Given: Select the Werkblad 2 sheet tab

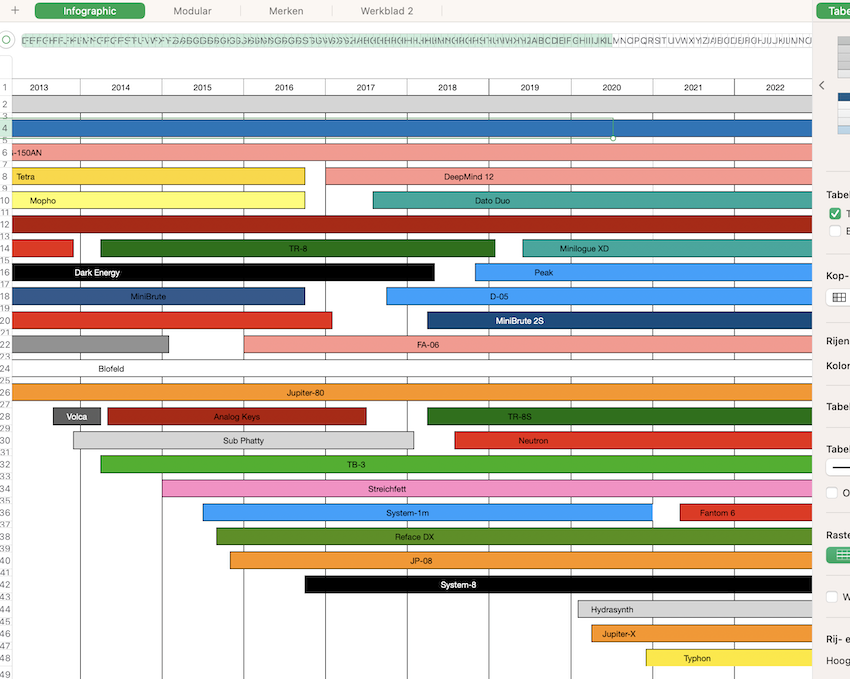Looking at the screenshot, I should pyautogui.click(x=387, y=11).
